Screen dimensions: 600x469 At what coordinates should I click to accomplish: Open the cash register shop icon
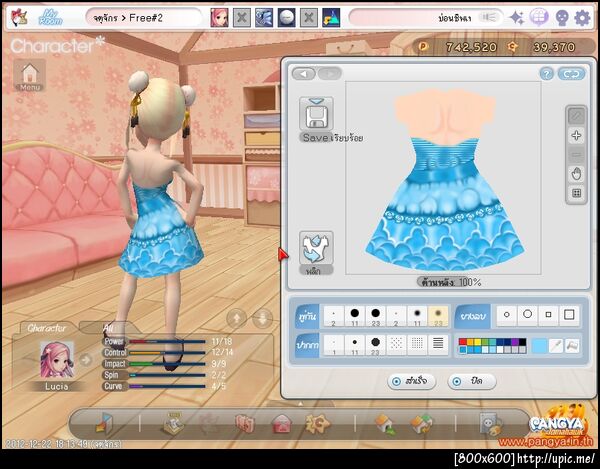click(x=173, y=423)
